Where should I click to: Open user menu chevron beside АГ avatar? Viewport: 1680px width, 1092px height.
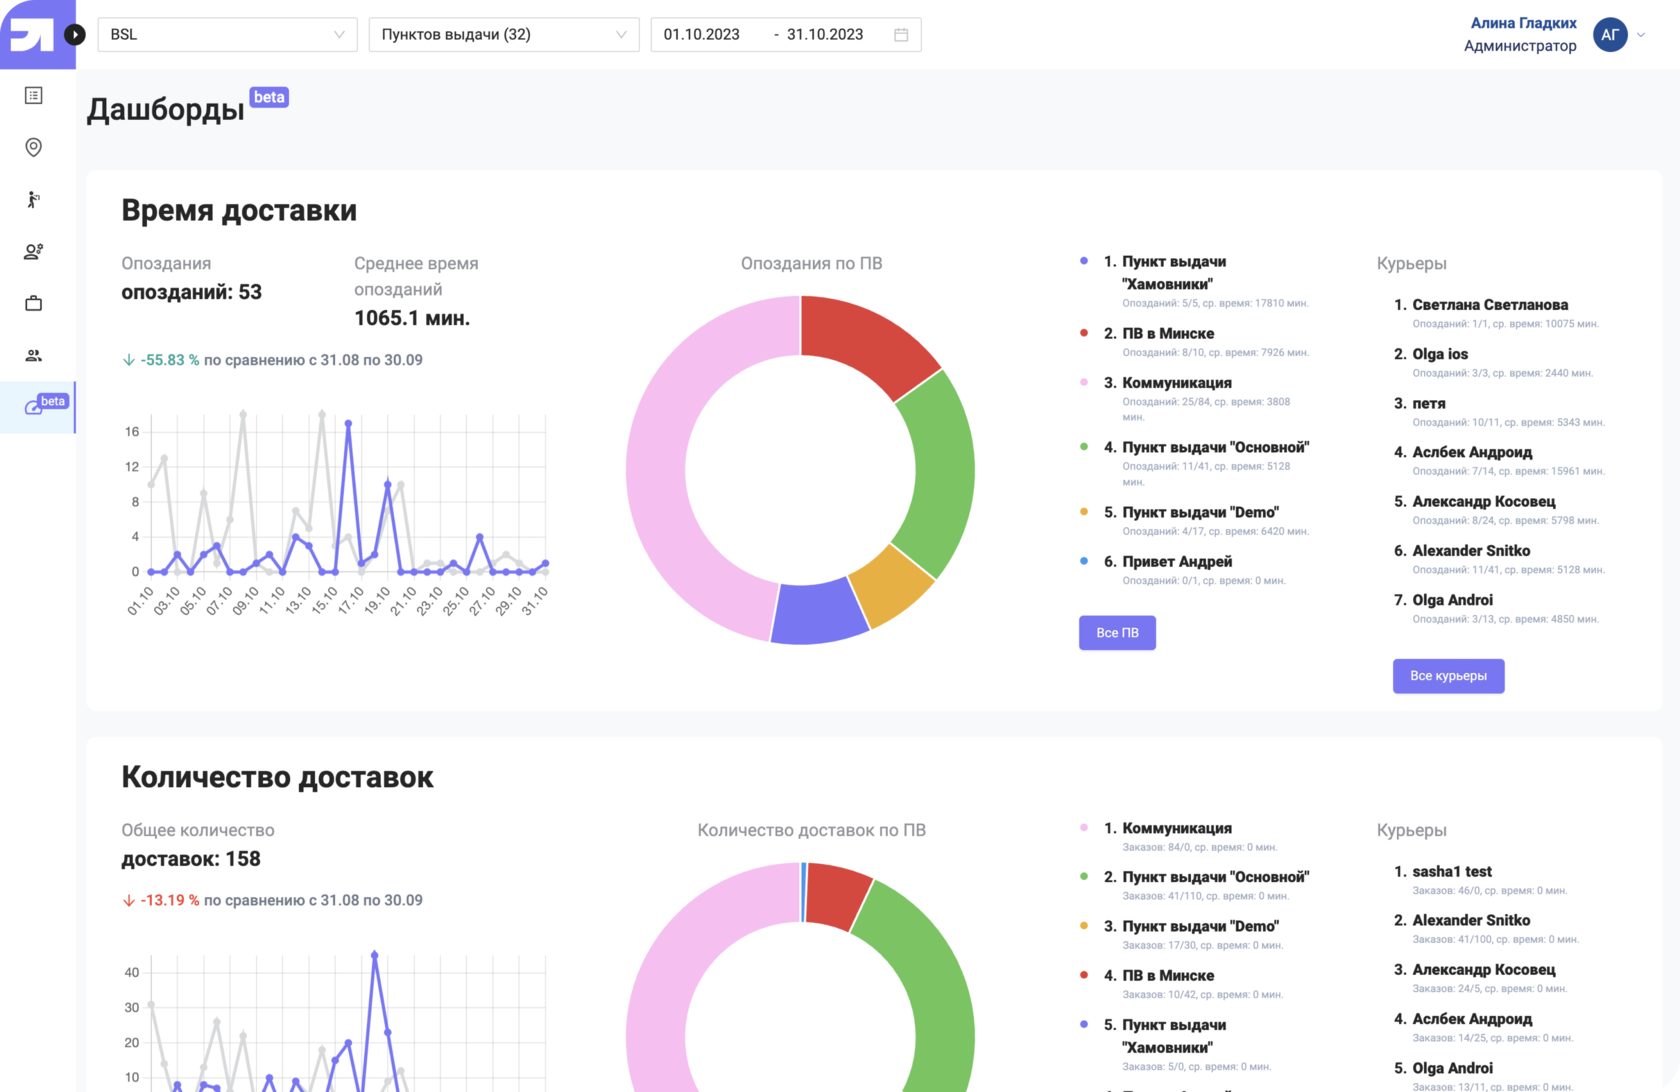[1641, 34]
